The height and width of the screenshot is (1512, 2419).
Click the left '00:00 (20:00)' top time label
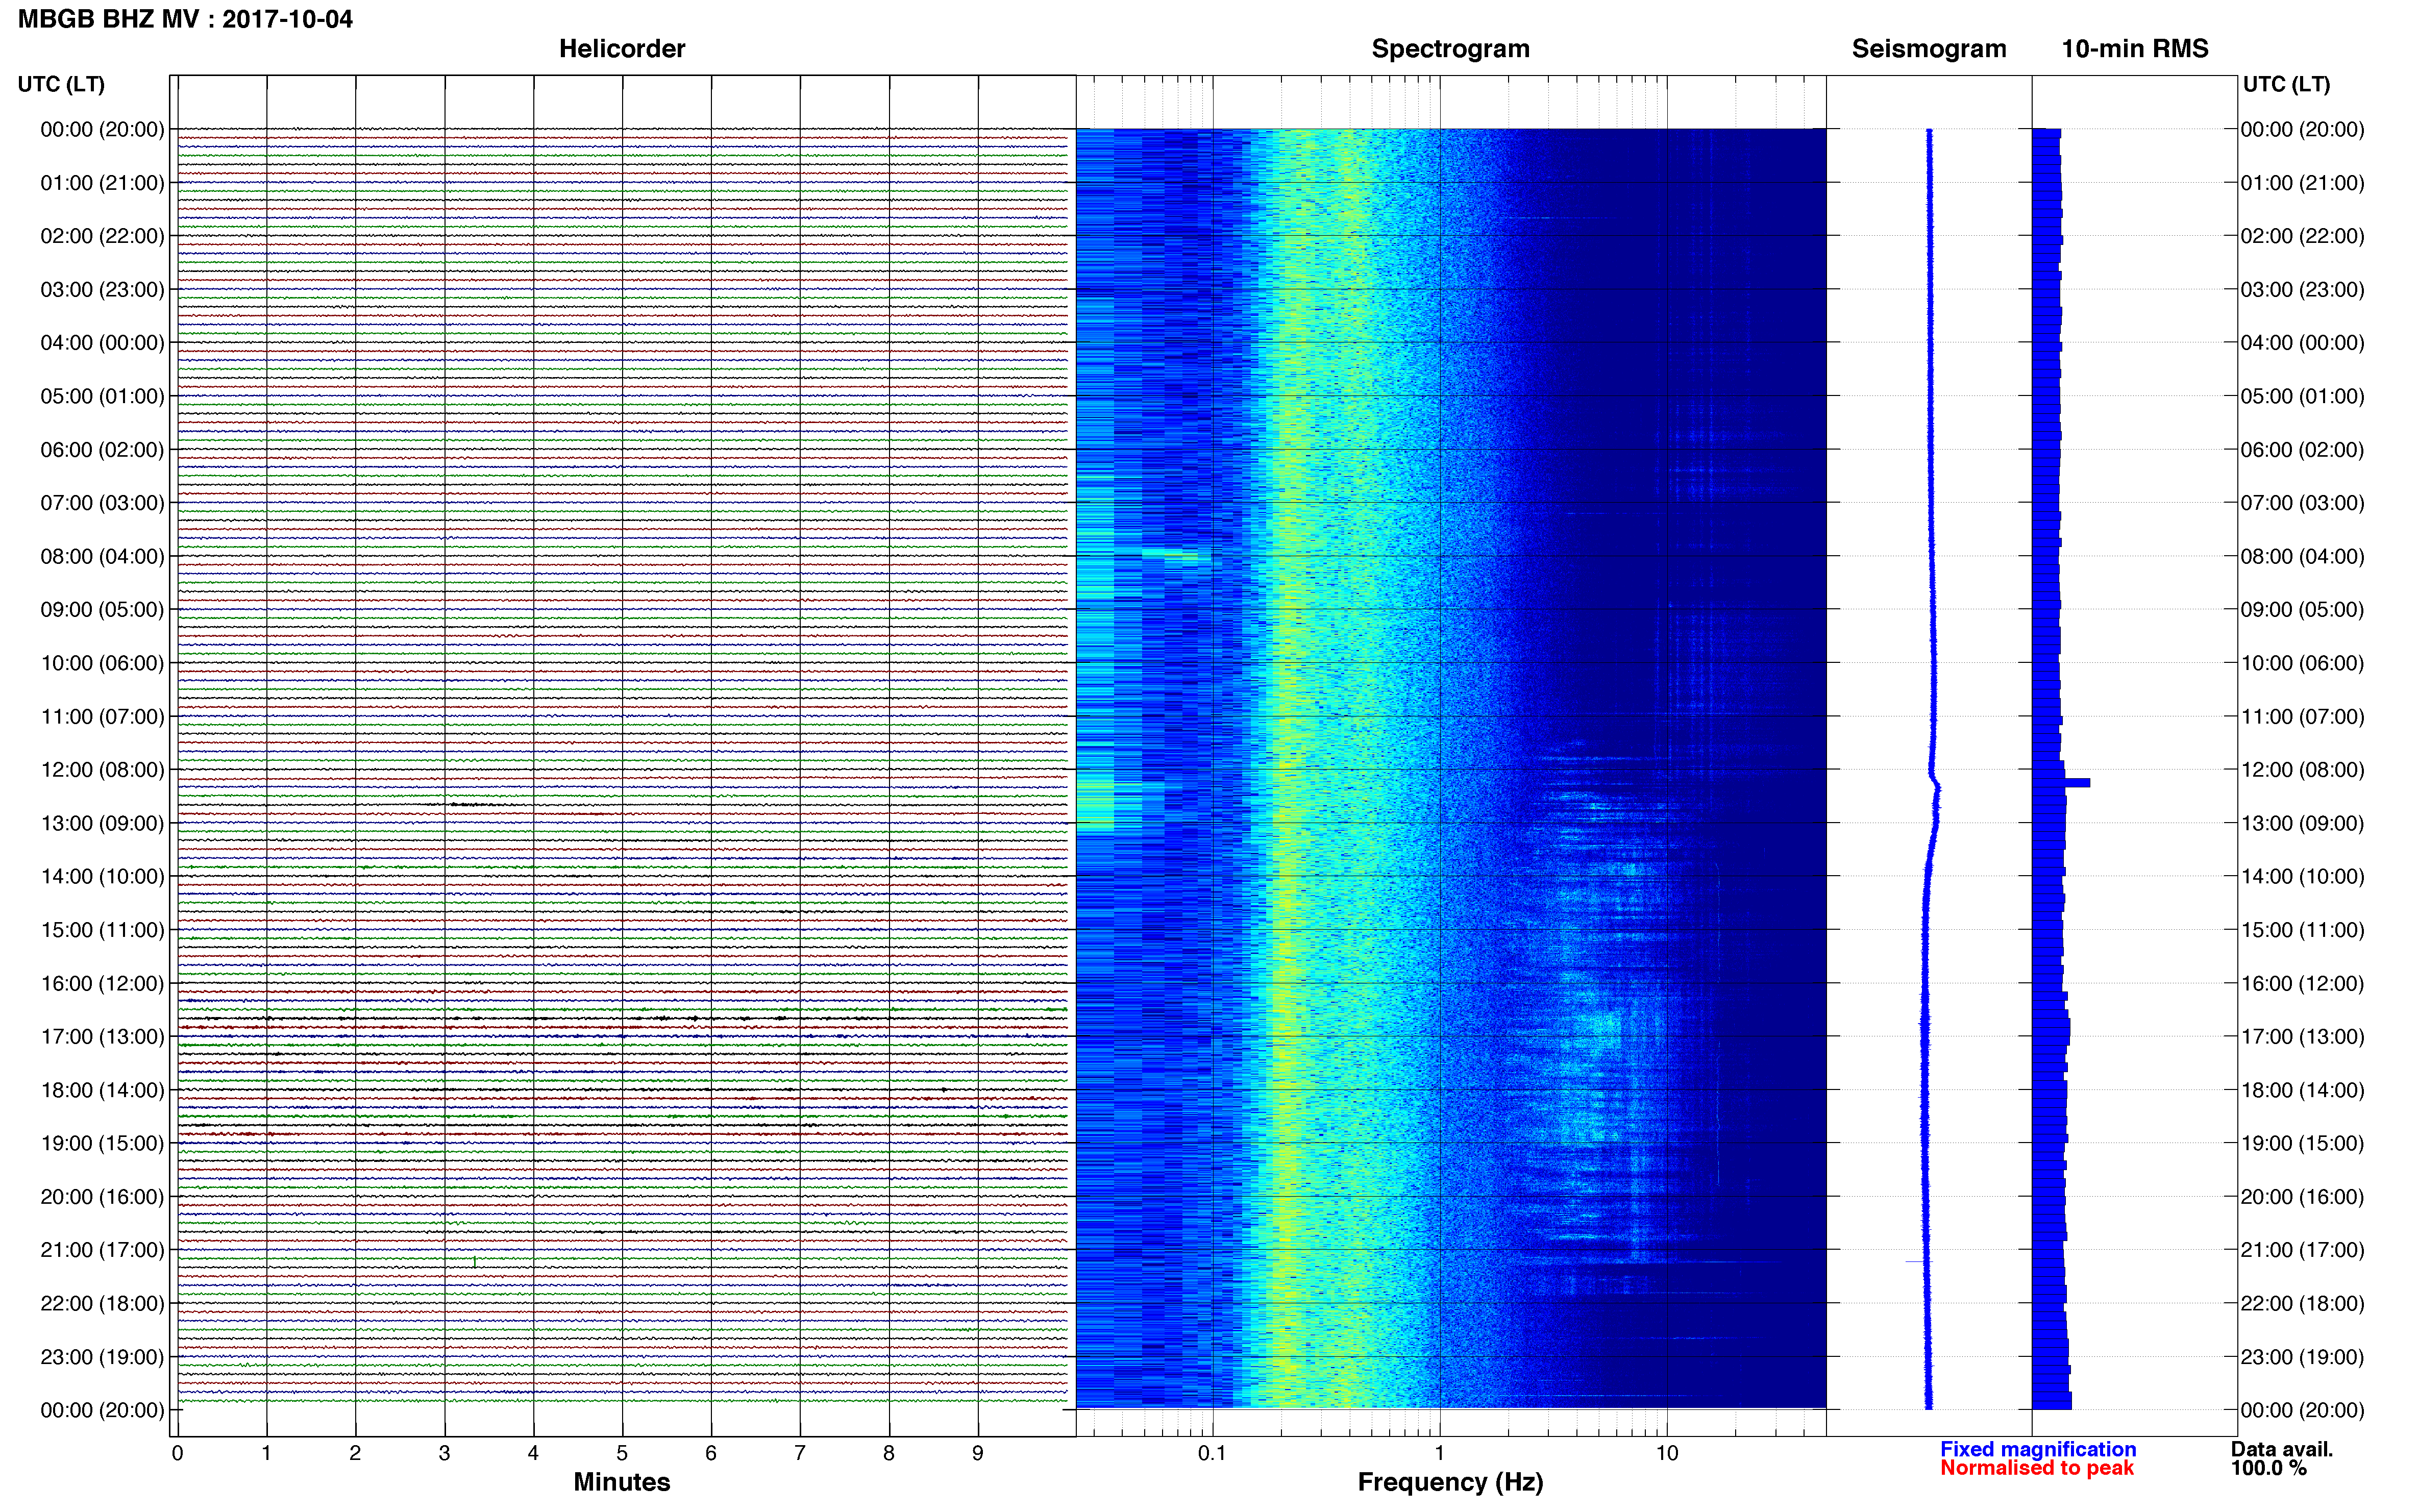tap(102, 129)
